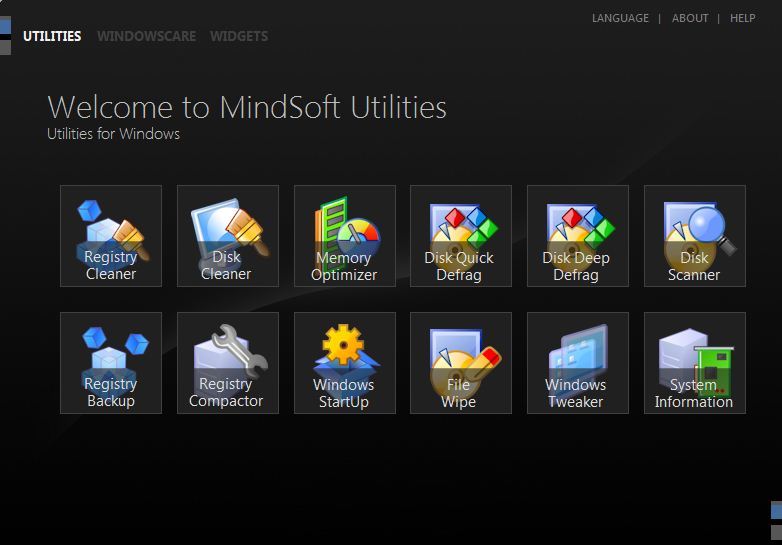Open the Disk Deep Defrag tool

pyautogui.click(x=578, y=236)
